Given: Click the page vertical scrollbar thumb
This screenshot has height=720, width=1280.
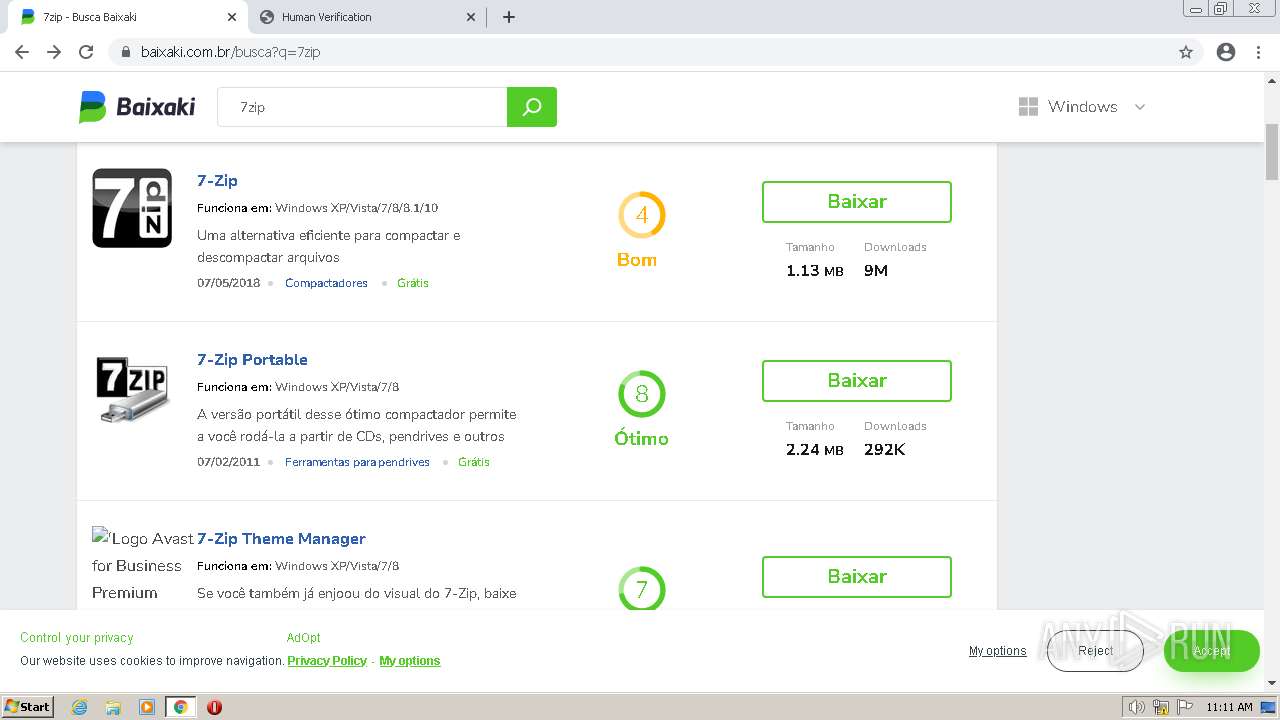Looking at the screenshot, I should 1272,152.
